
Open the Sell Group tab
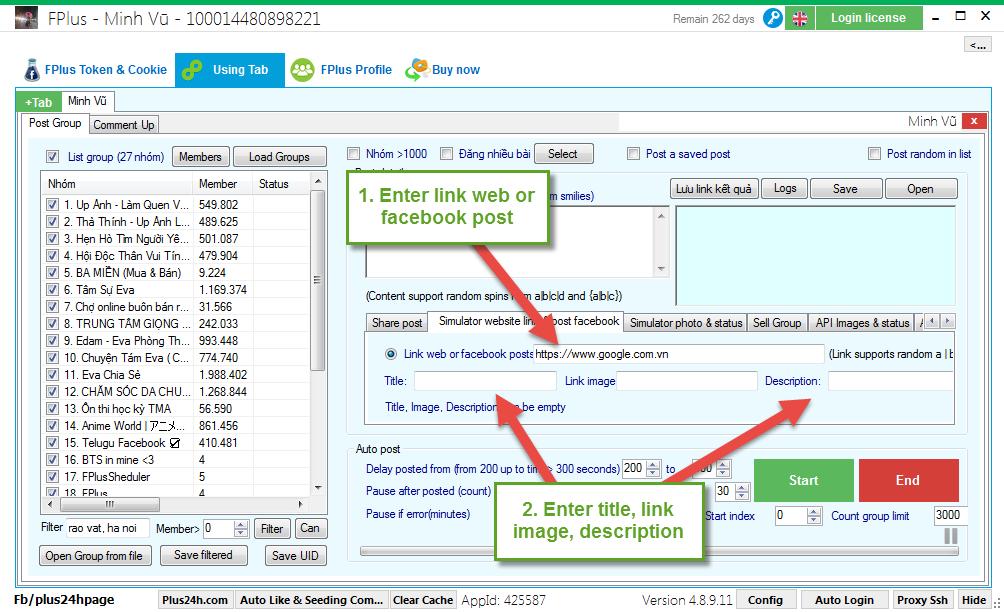click(x=777, y=323)
